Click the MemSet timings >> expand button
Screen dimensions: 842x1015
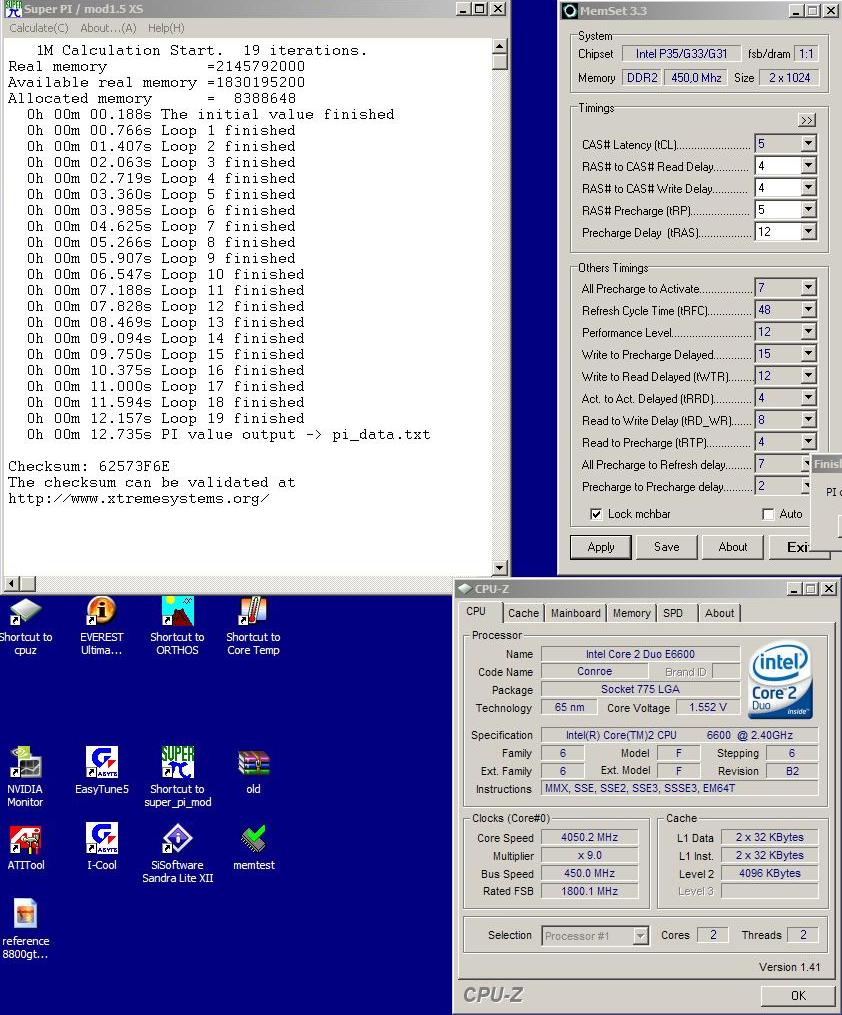pos(806,120)
